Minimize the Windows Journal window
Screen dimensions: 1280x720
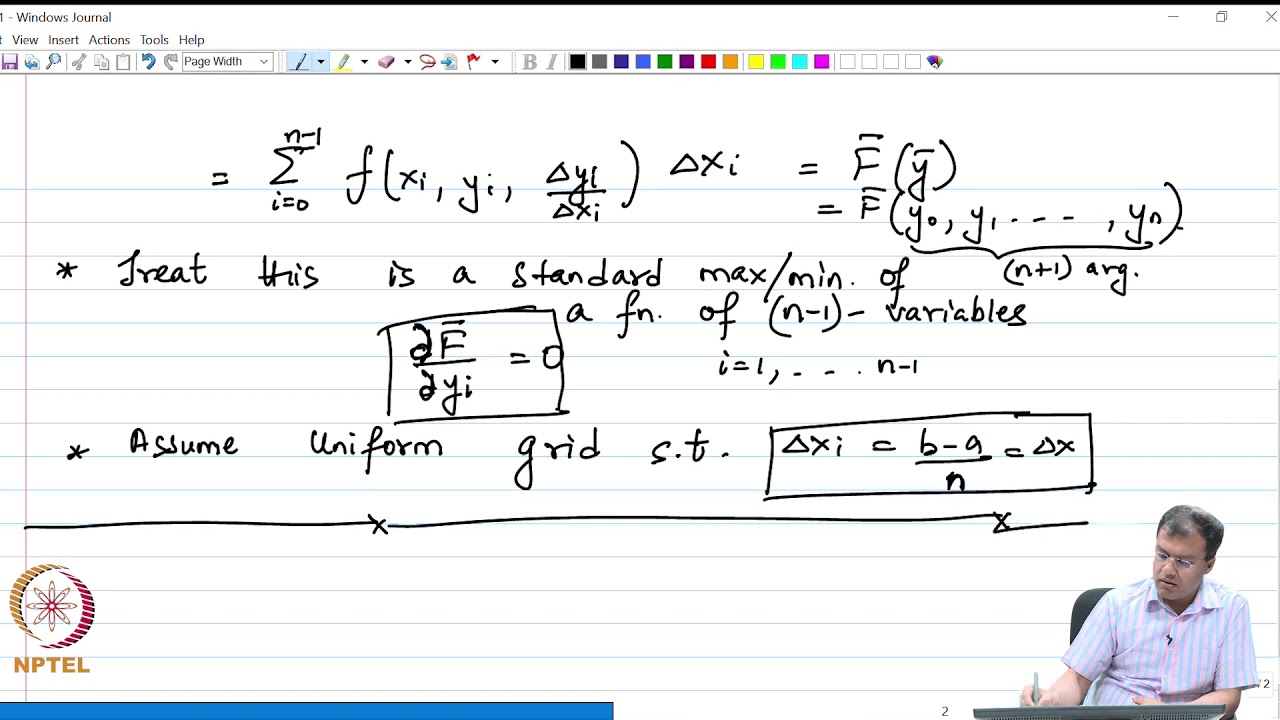1173,17
